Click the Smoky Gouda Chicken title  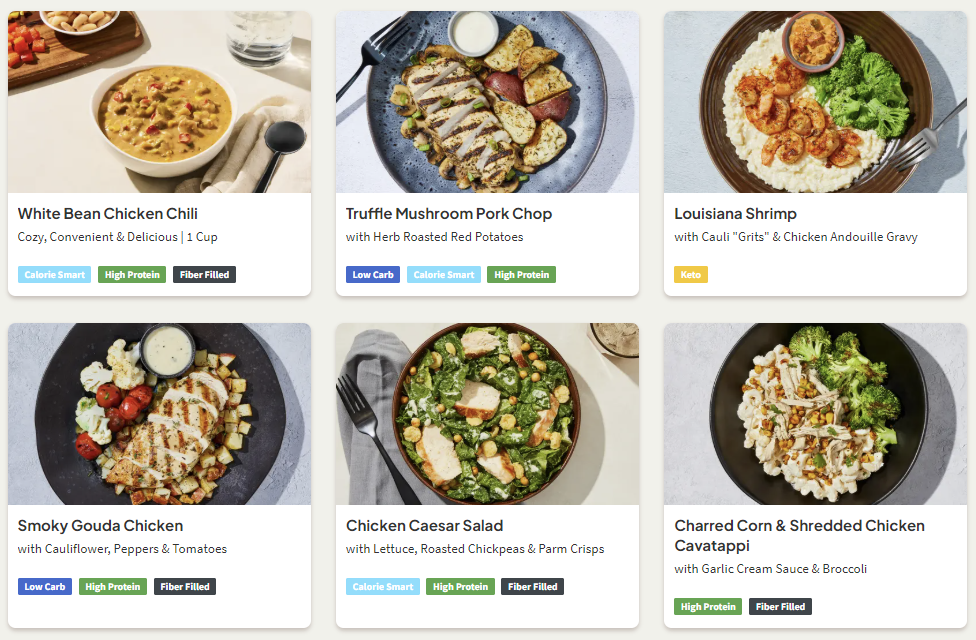(100, 525)
